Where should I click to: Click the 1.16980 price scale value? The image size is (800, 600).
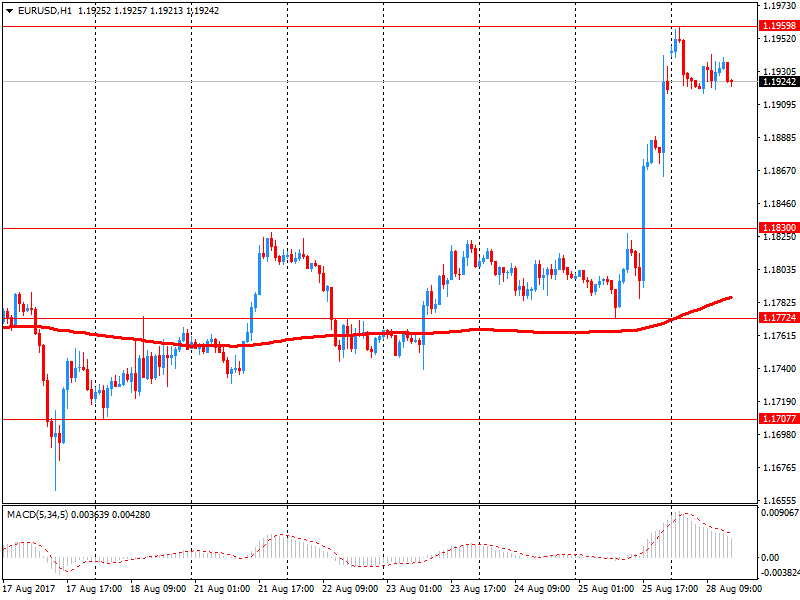pyautogui.click(x=780, y=435)
